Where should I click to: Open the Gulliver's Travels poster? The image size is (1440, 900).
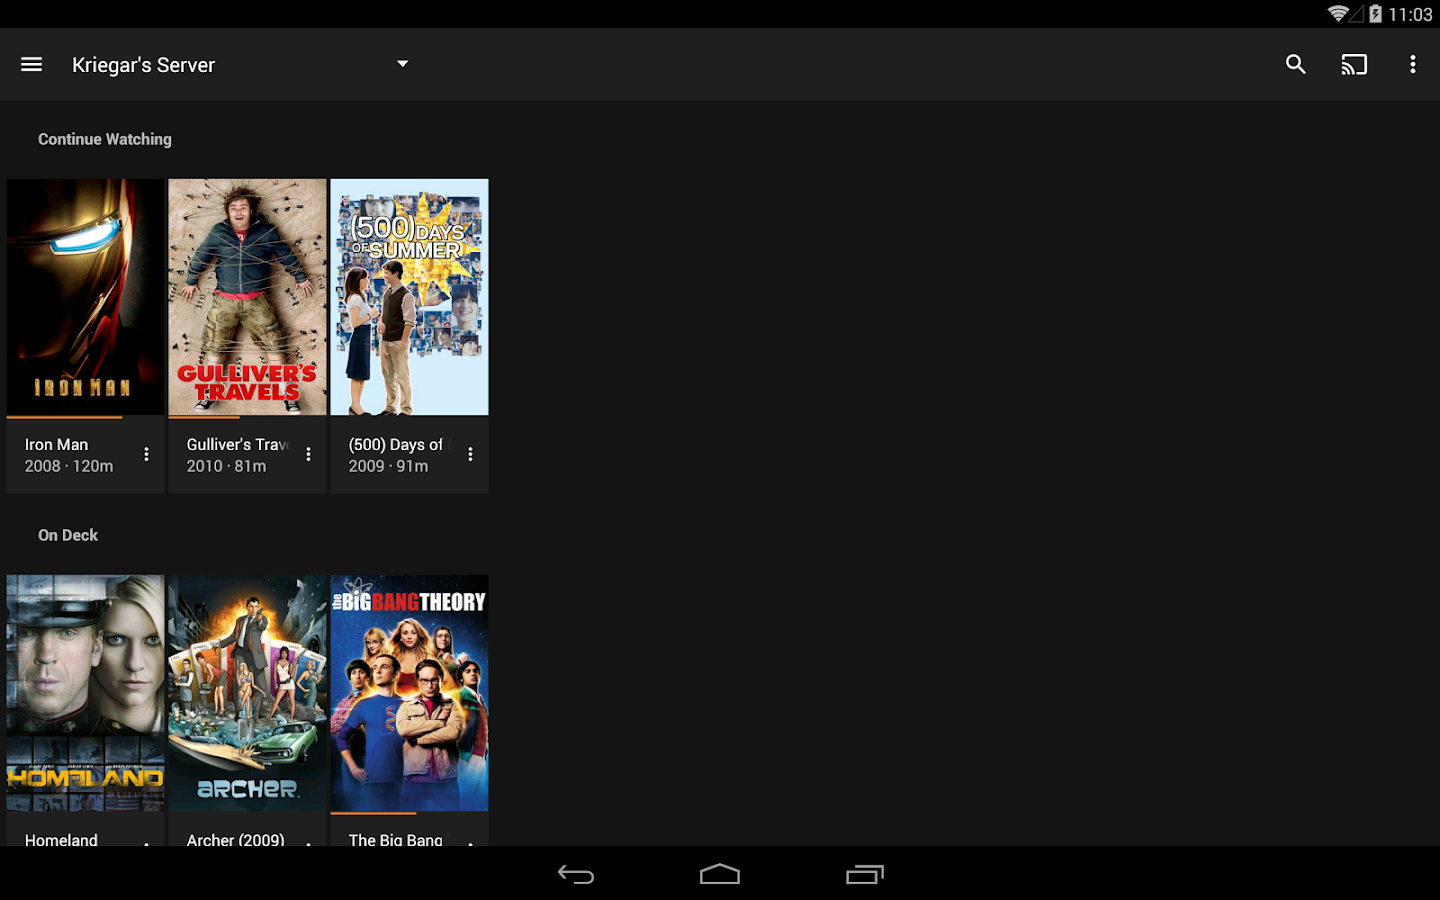tap(247, 297)
